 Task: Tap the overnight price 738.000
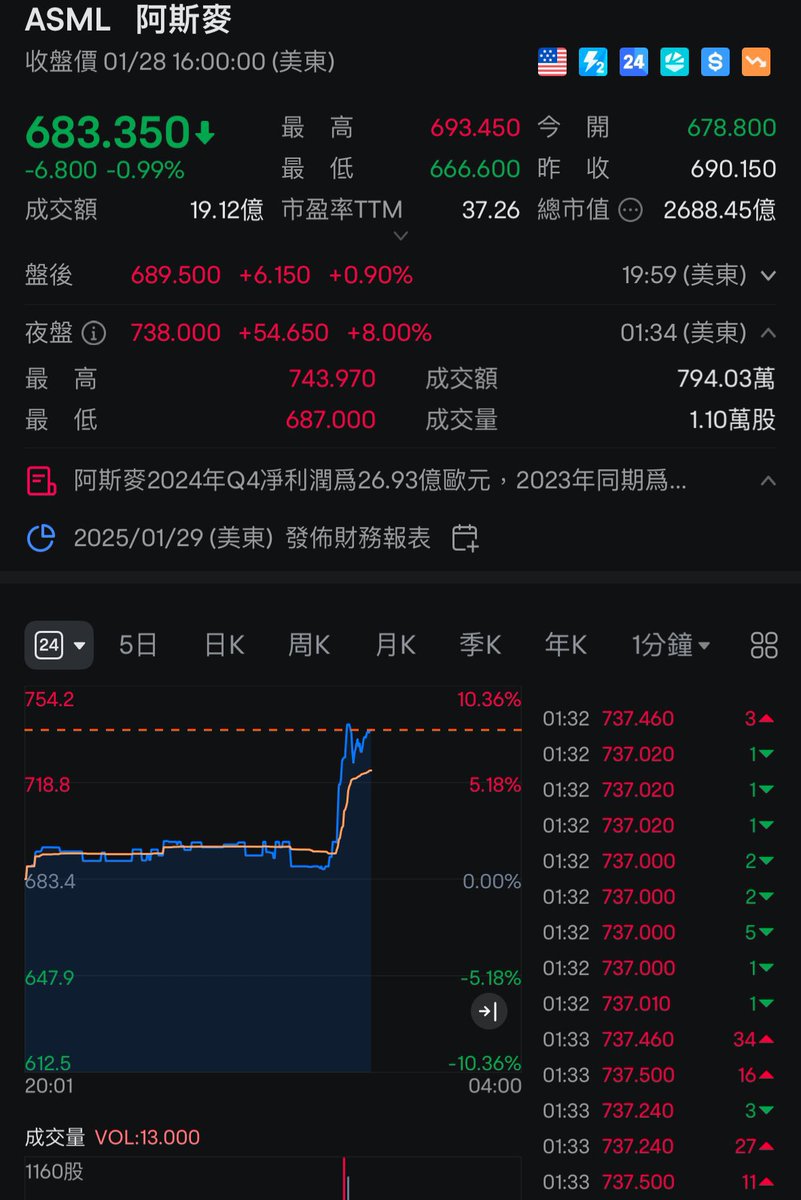tap(176, 332)
